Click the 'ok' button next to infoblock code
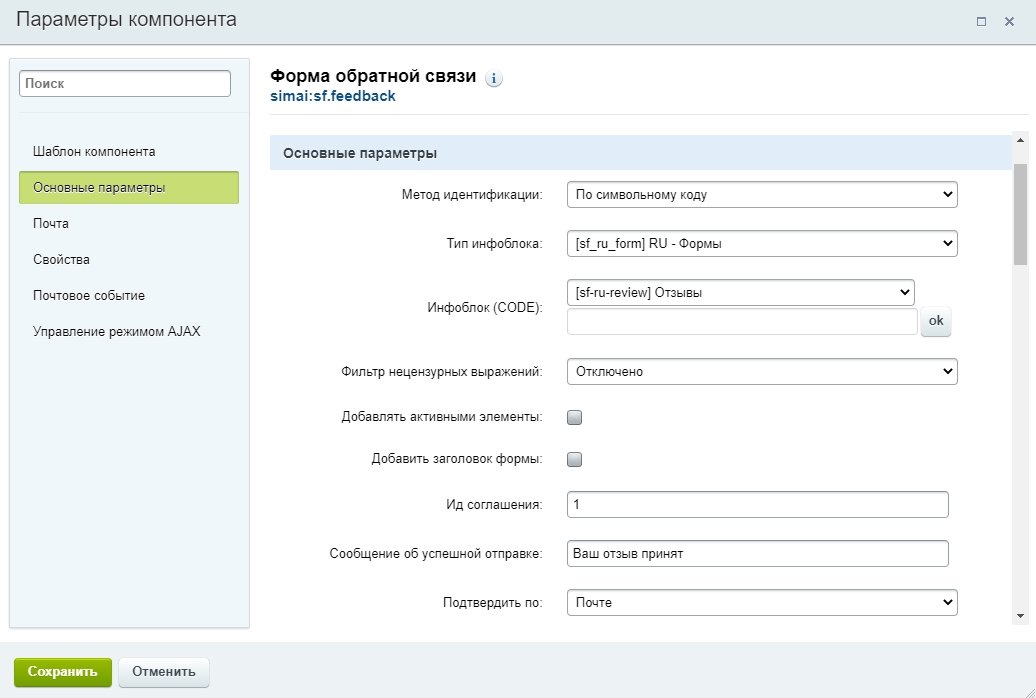This screenshot has width=1036, height=698. click(936, 321)
